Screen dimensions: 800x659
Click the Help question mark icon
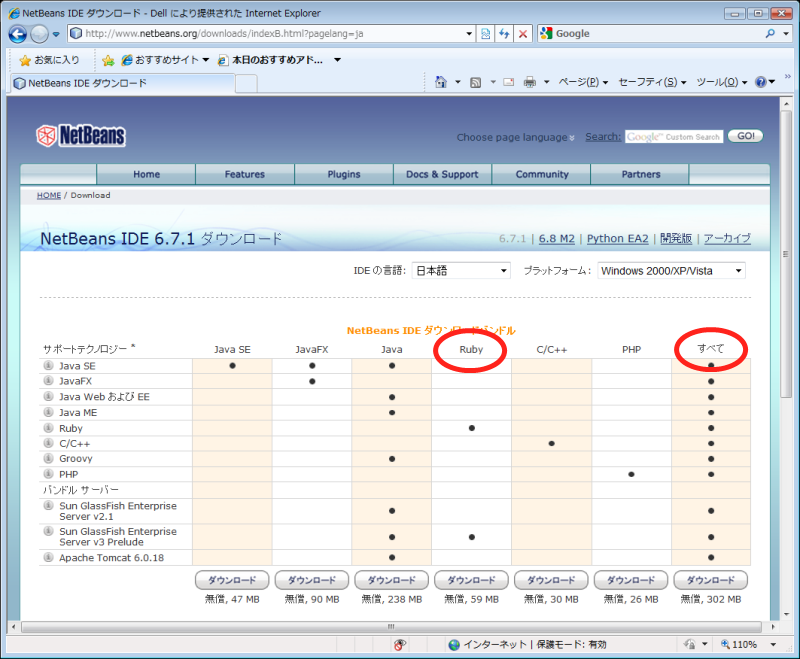tap(761, 82)
